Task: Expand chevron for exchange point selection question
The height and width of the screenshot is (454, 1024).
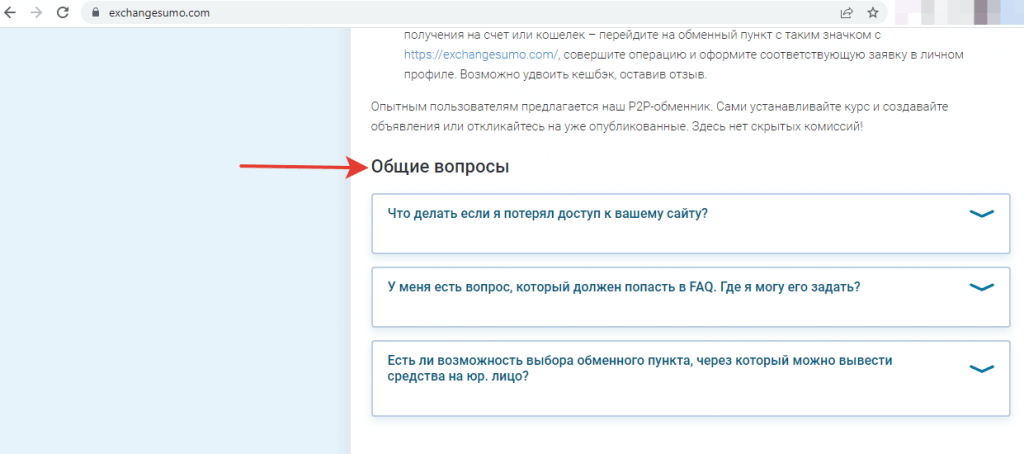Action: pyautogui.click(x=982, y=368)
